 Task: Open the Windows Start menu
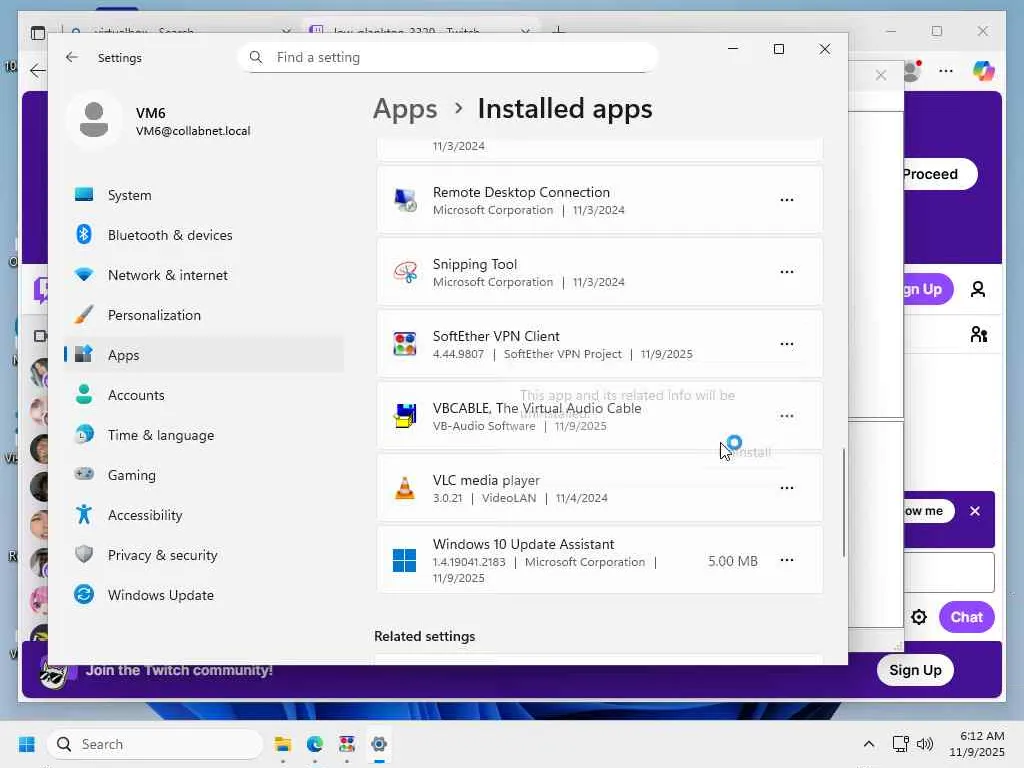coord(27,744)
